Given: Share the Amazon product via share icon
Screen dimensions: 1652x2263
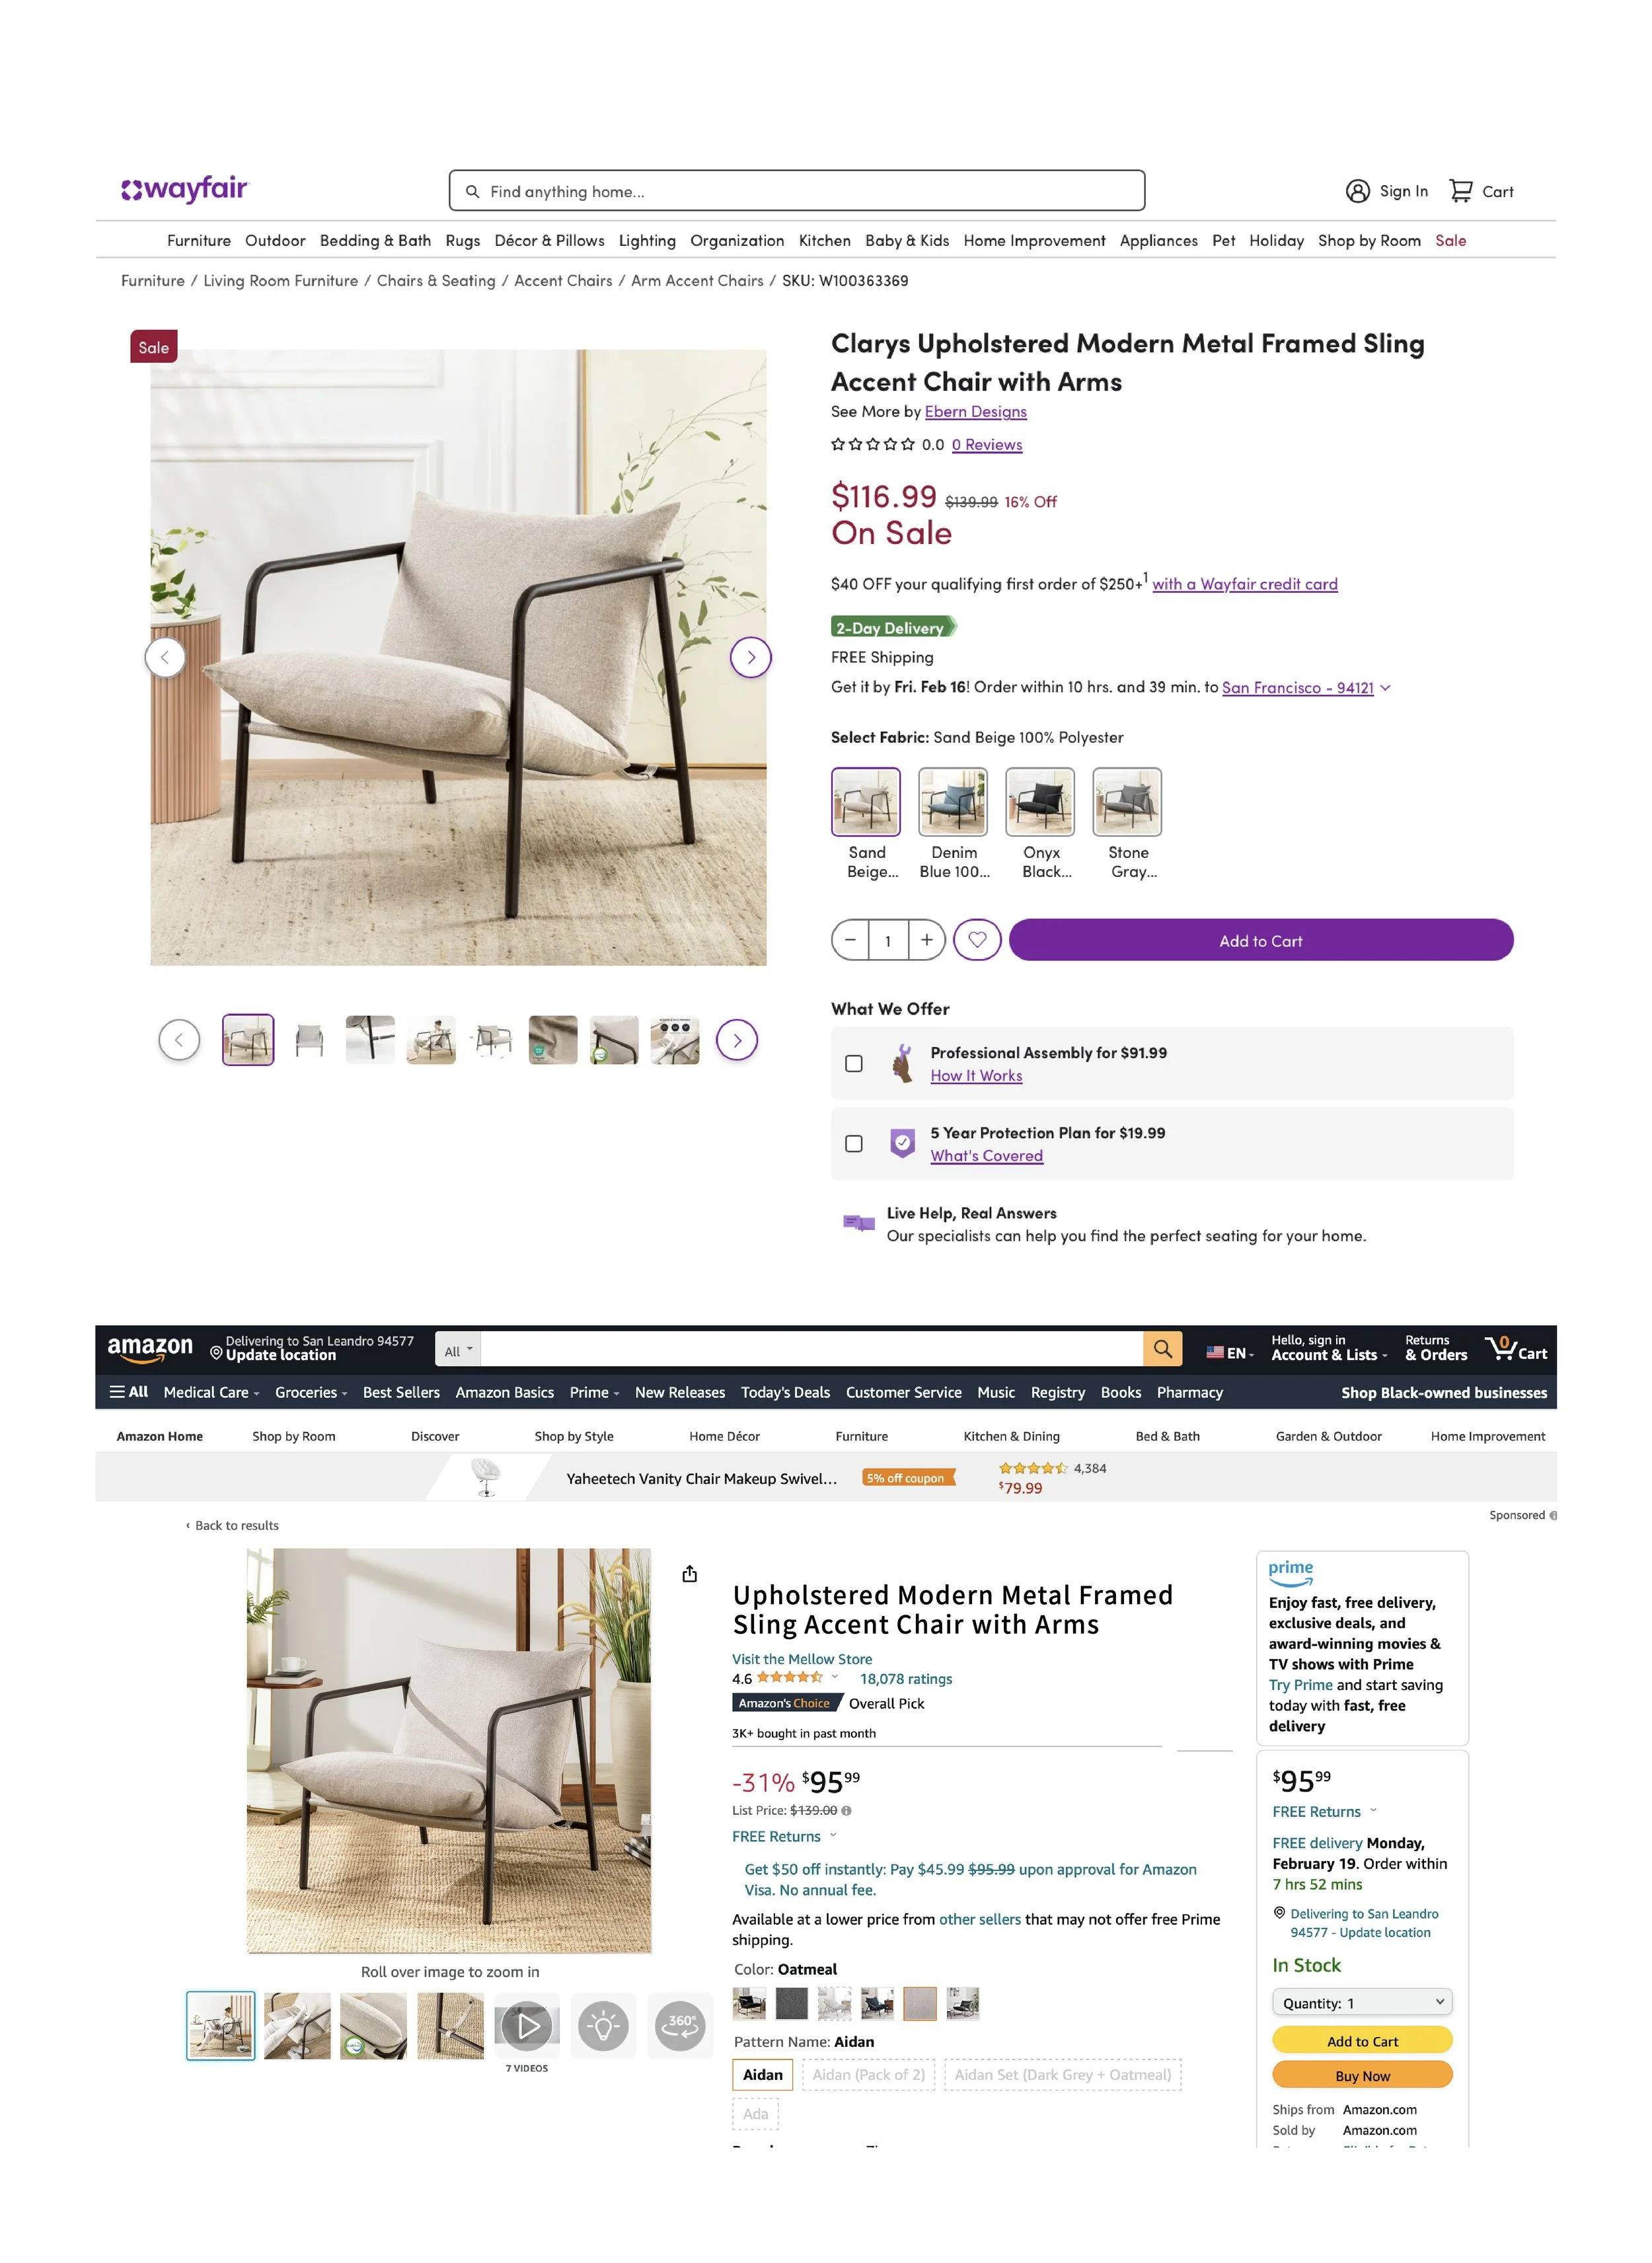Looking at the screenshot, I should coord(689,1574).
